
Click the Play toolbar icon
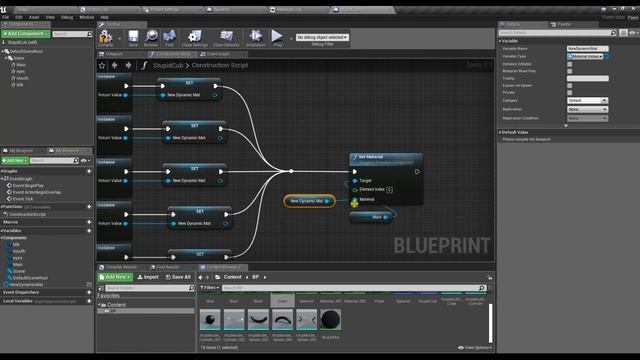(x=277, y=37)
